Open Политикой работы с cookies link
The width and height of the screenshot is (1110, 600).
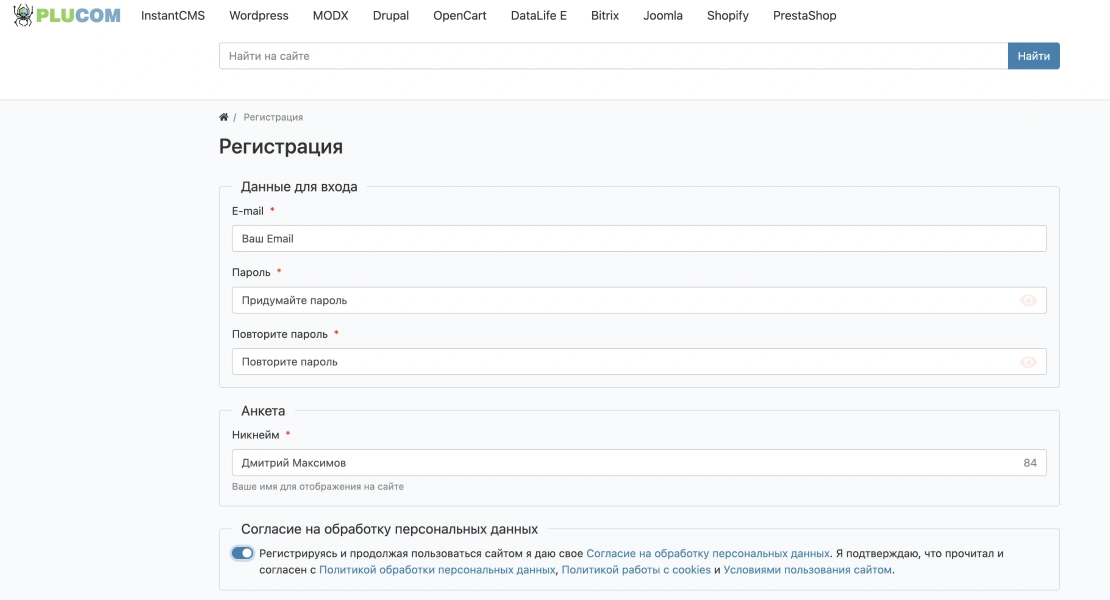[x=636, y=570]
